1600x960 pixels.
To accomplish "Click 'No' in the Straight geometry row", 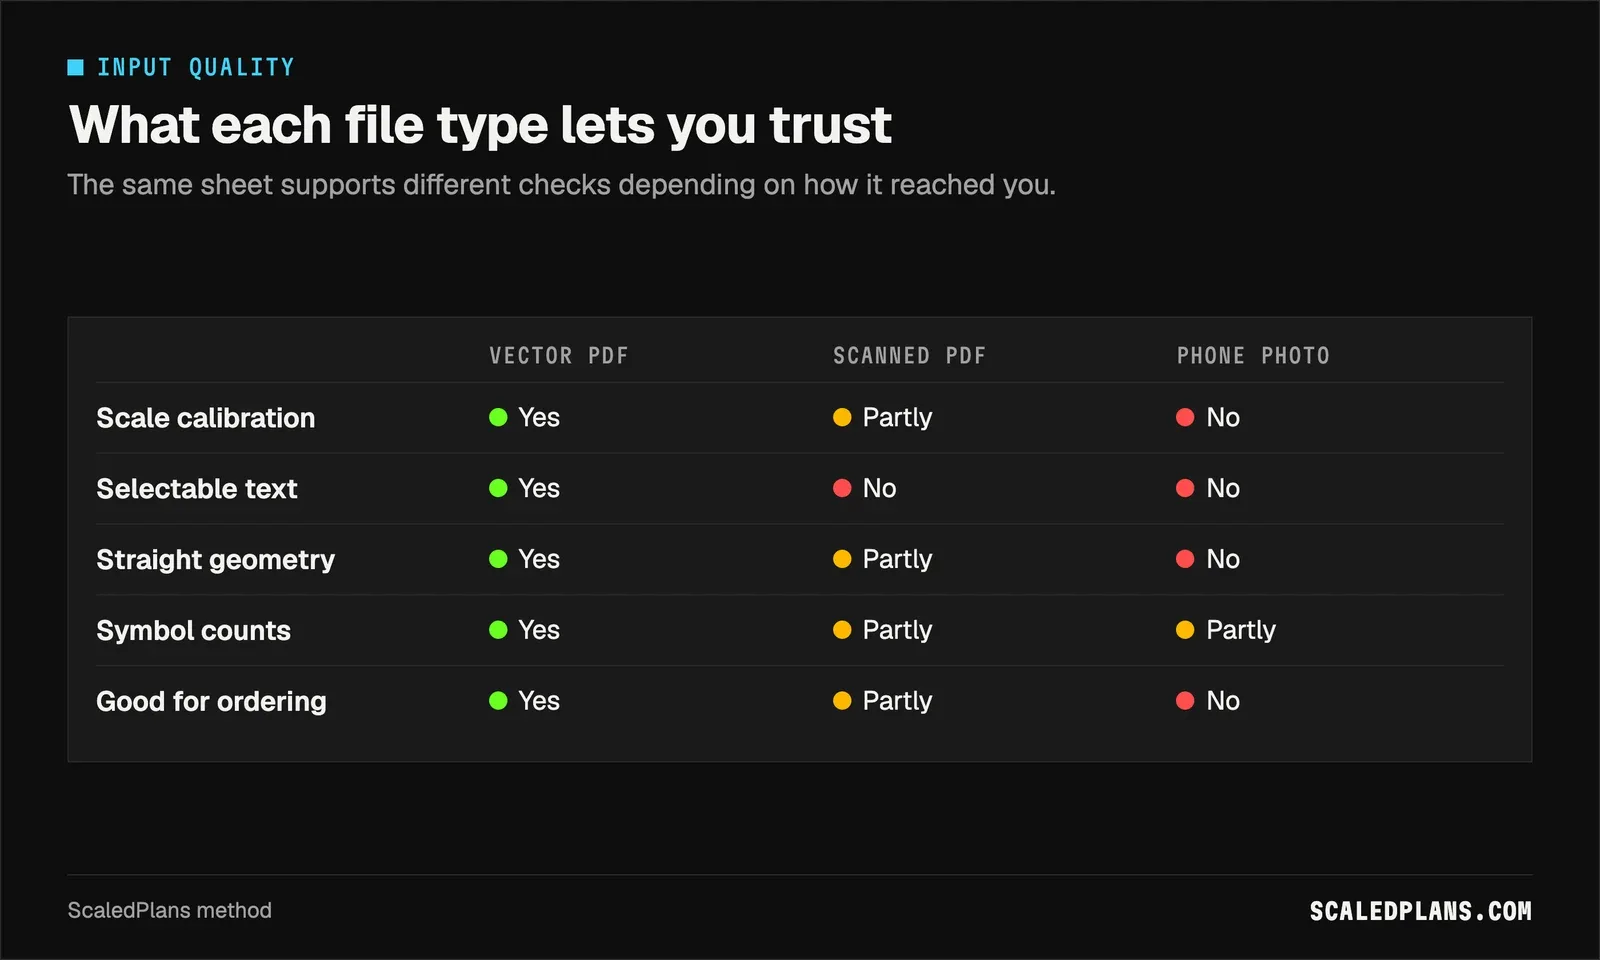I will click(x=1223, y=560).
